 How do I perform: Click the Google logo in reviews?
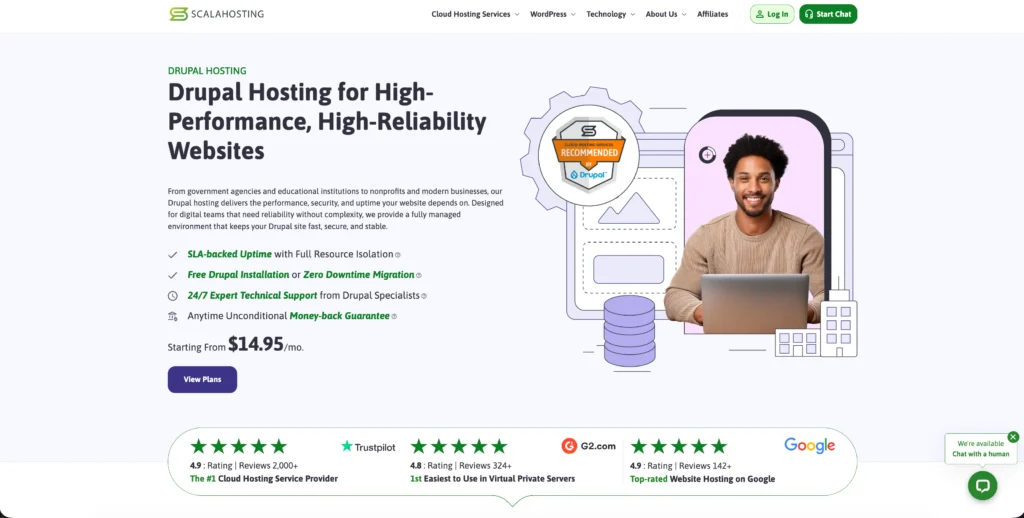point(810,445)
